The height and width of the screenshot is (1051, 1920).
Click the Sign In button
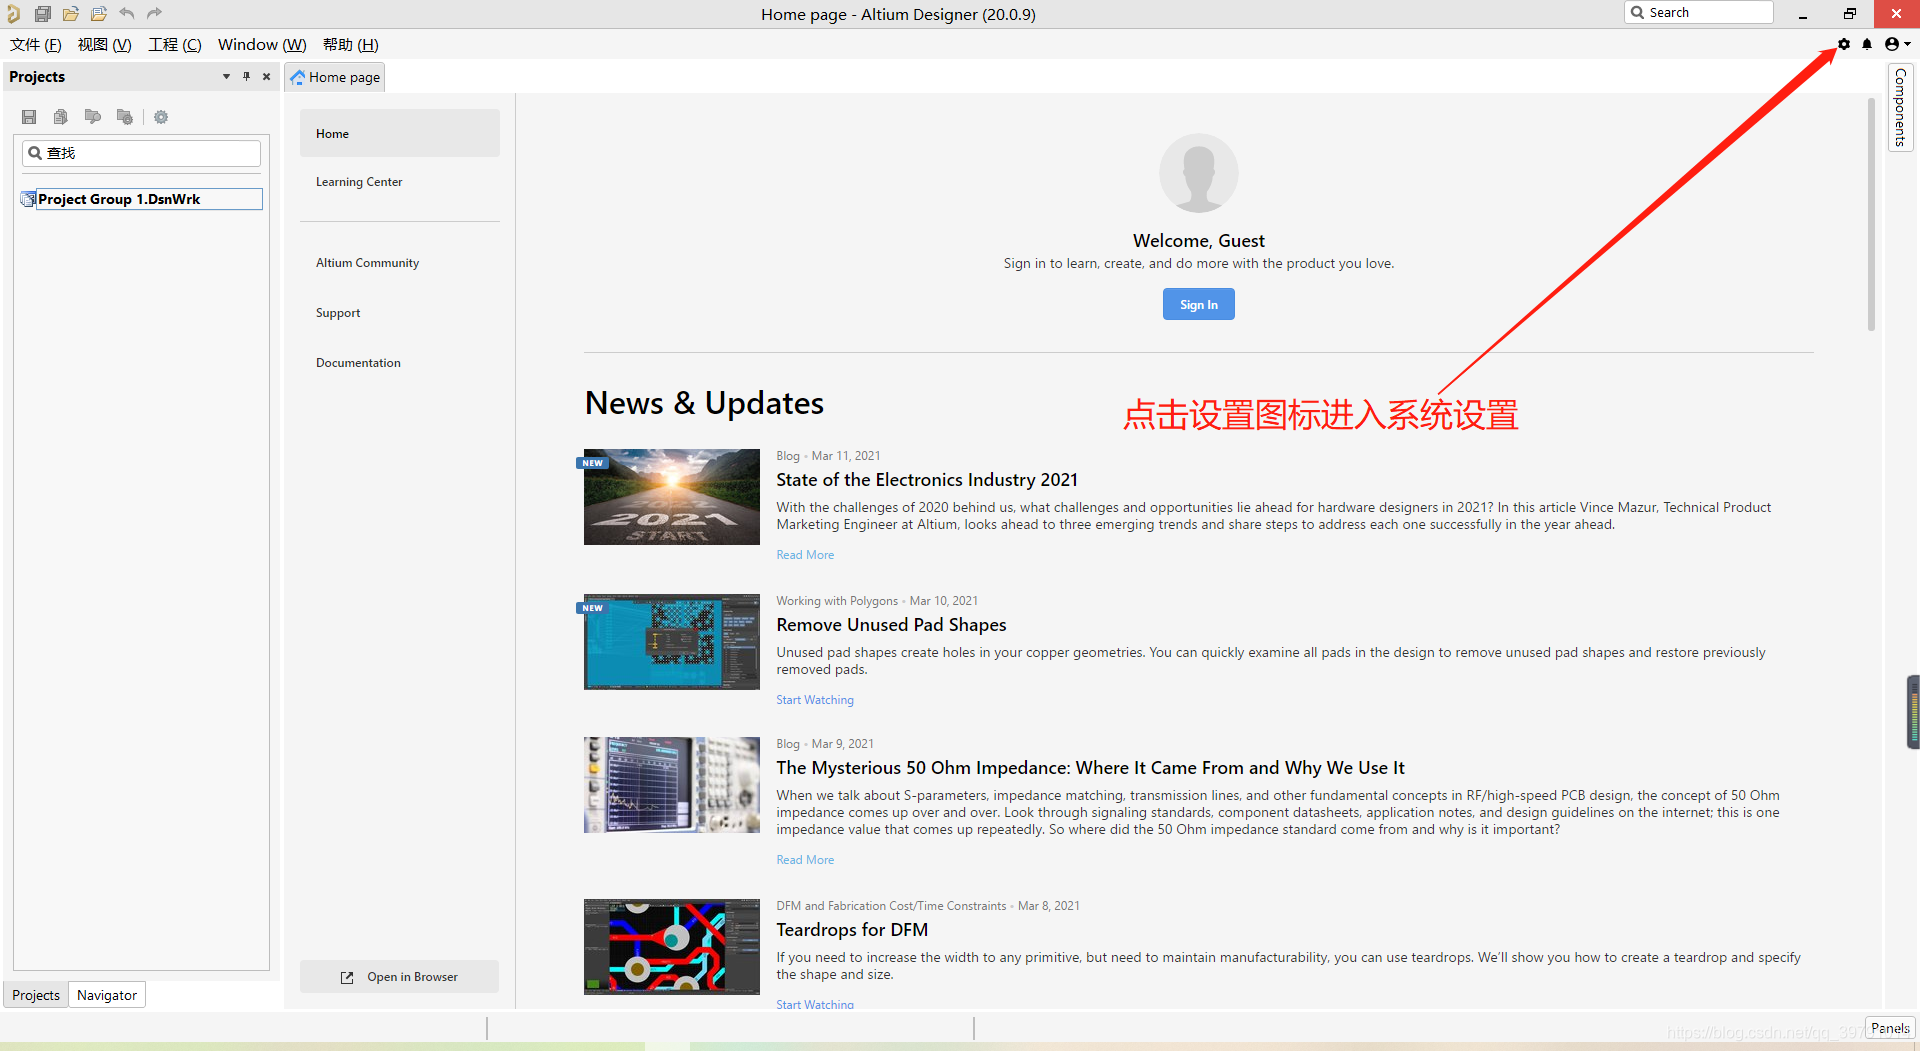(1198, 305)
